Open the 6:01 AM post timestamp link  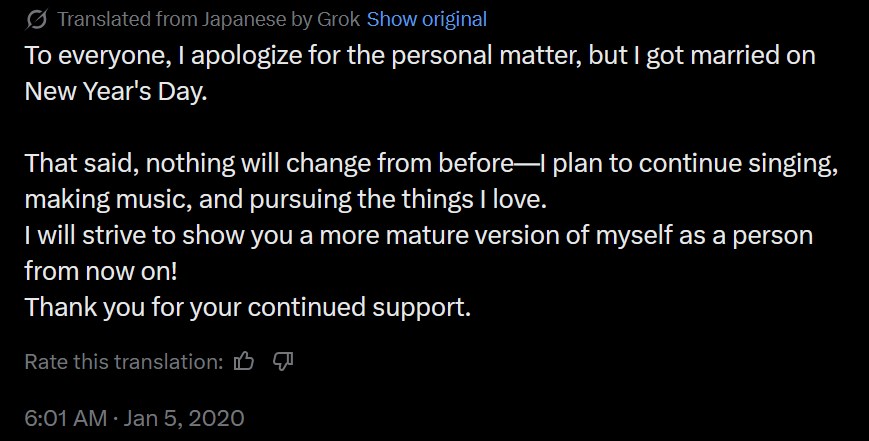(x=65, y=417)
